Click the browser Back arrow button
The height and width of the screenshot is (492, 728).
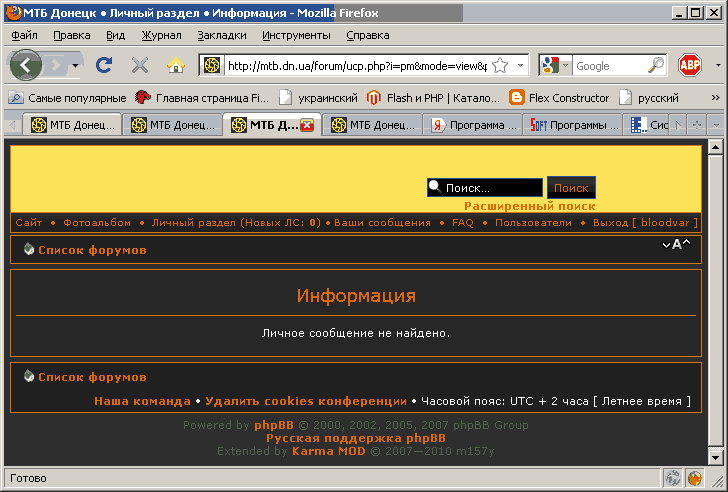[x=26, y=65]
